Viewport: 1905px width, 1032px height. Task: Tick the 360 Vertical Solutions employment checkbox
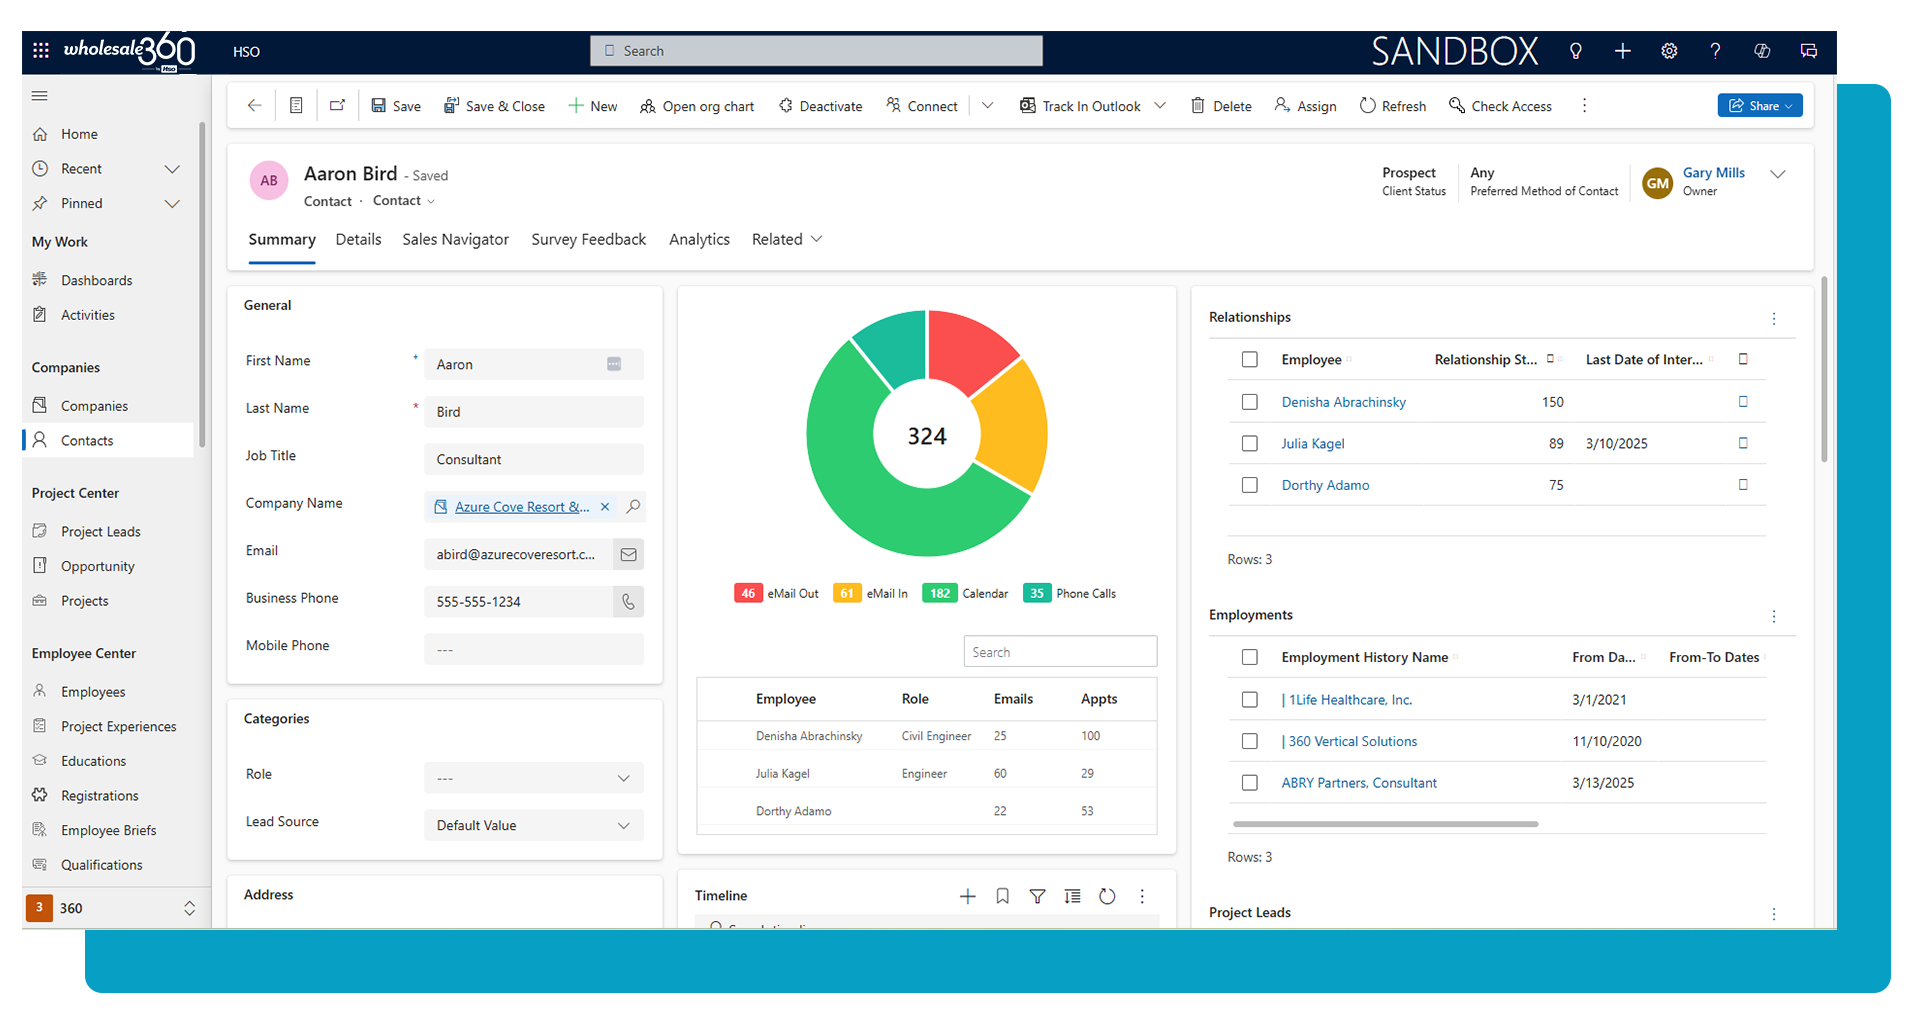point(1249,742)
